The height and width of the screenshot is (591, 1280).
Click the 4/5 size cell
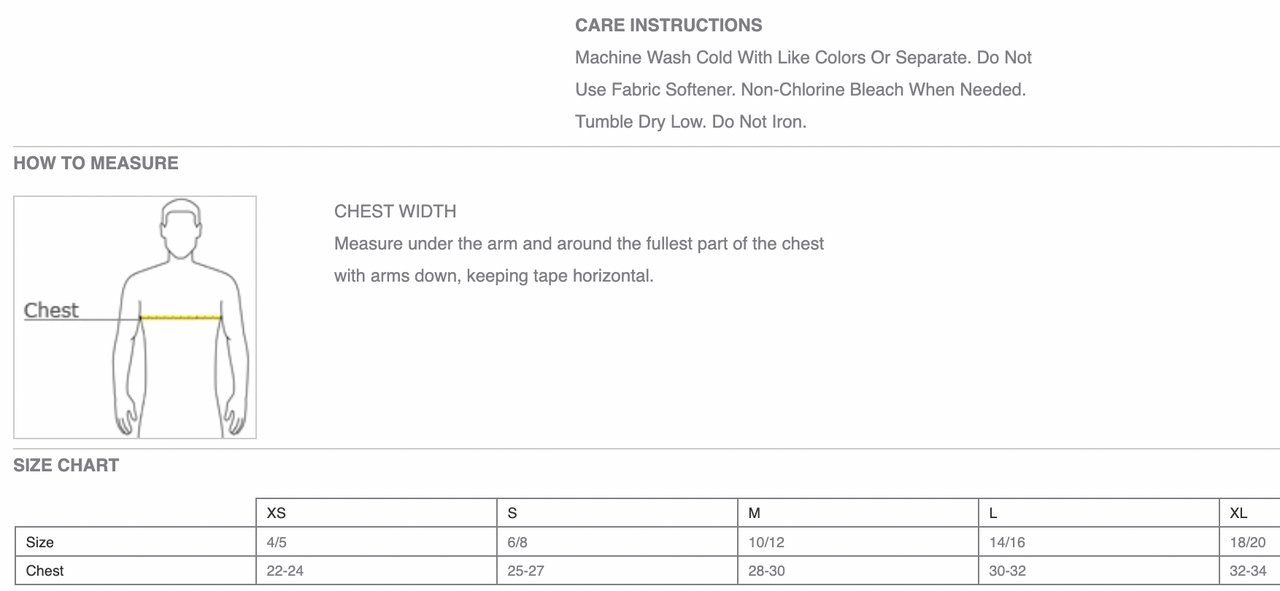coord(377,542)
